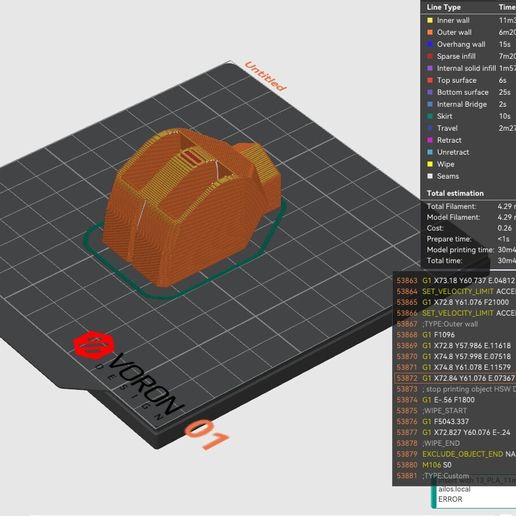This screenshot has width=516, height=516.
Task: Click the Total estimation section heading
Action: 455,193
